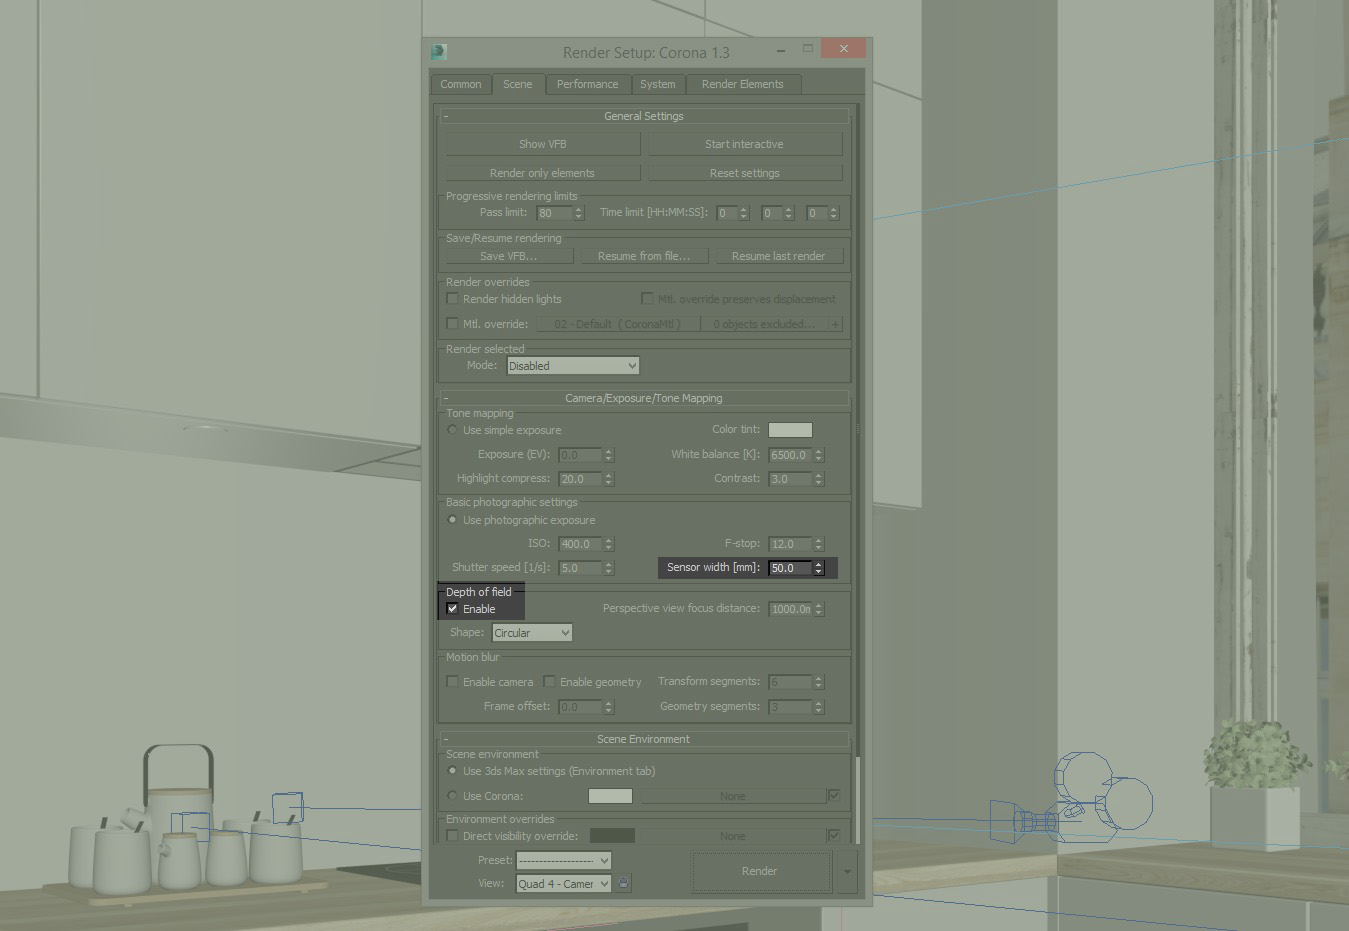Enable the Mtl. override checkbox
Viewport: 1349px width, 931px height.
point(453,324)
